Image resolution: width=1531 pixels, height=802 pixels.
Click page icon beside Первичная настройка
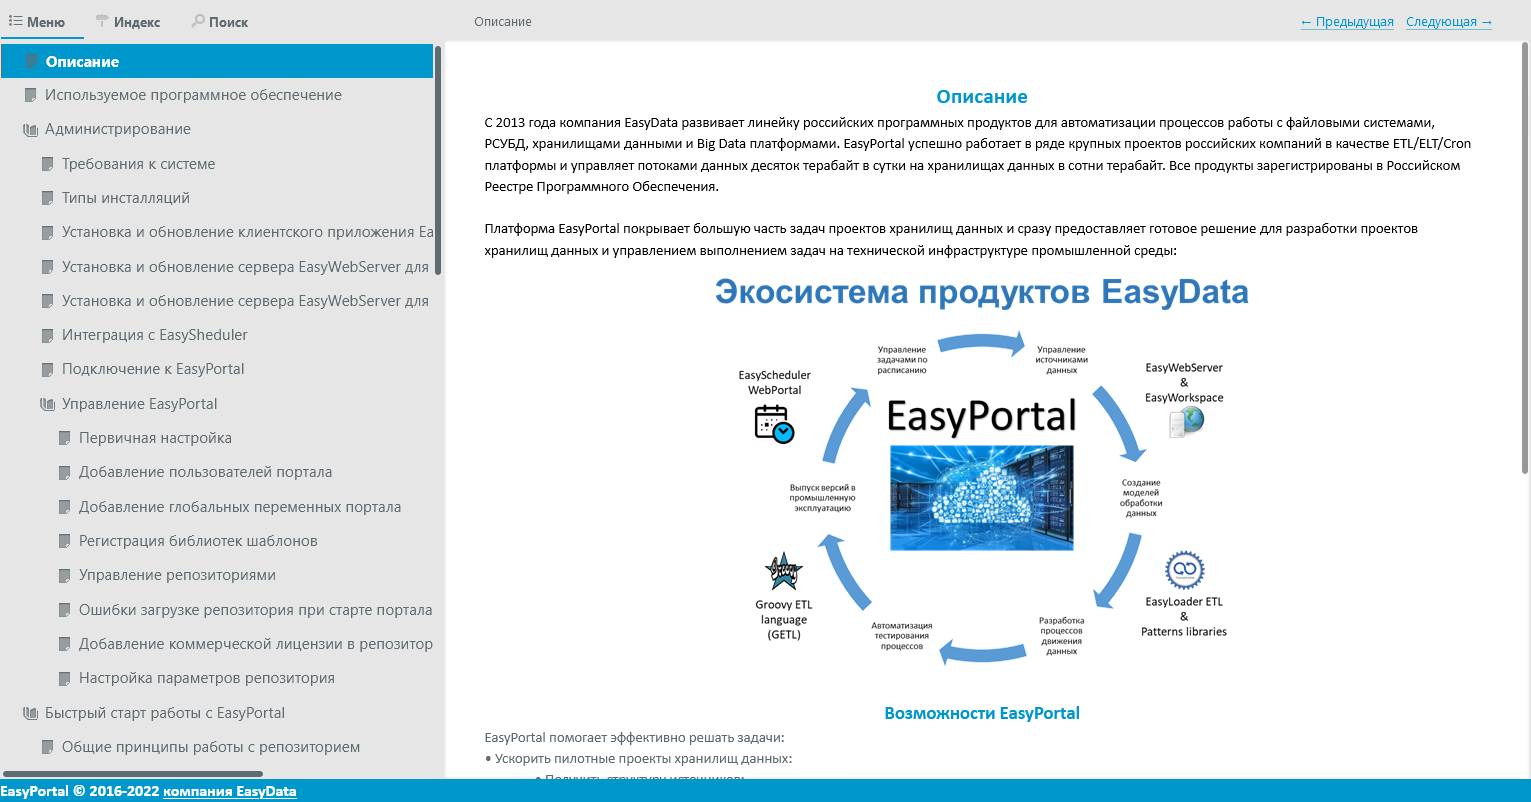(x=65, y=438)
